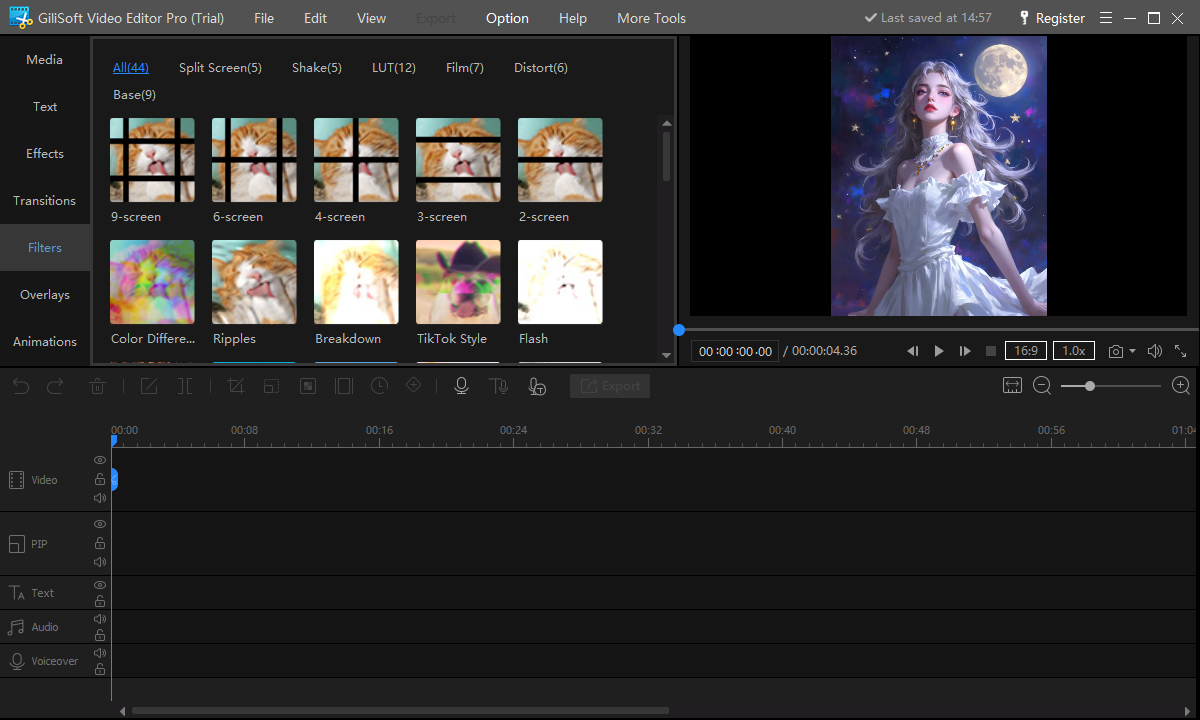
Task: Switch to the Effects panel
Action: (45, 154)
